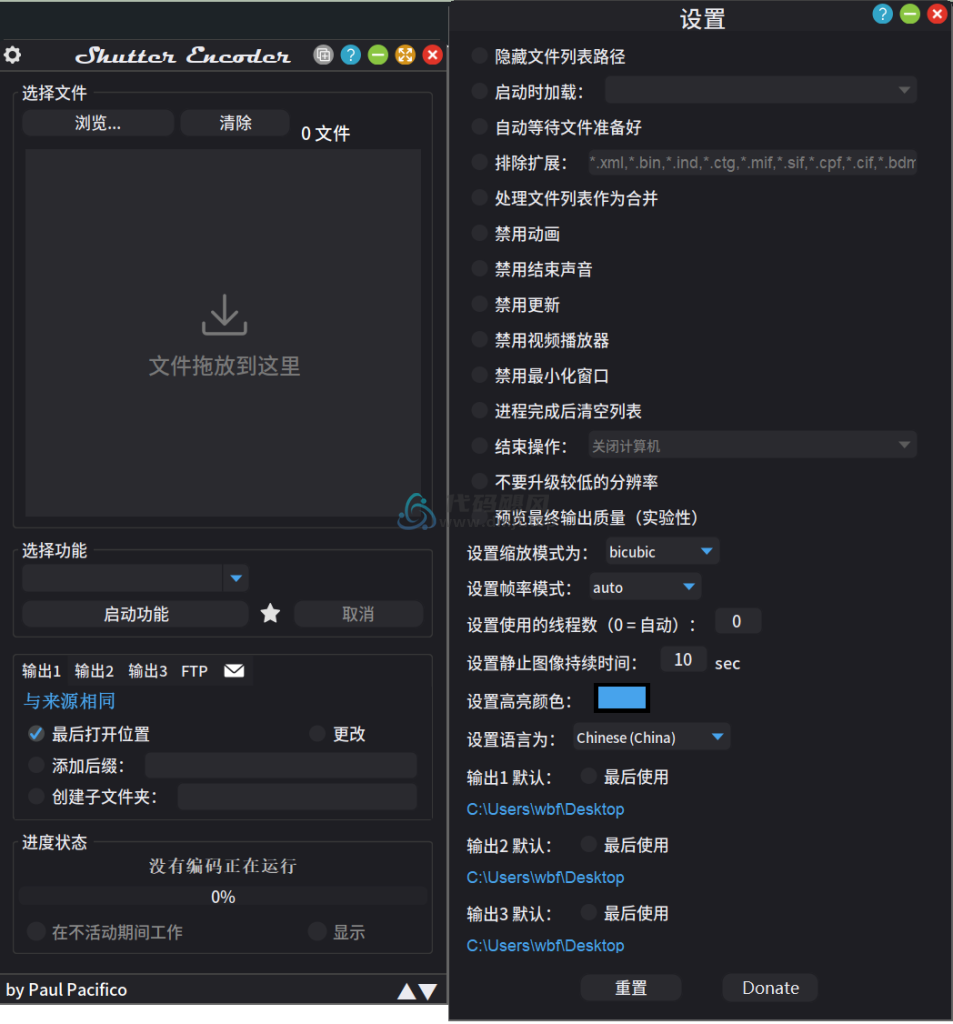
Task: Toggle 输出1 默认 最后使用
Action: click(x=589, y=776)
